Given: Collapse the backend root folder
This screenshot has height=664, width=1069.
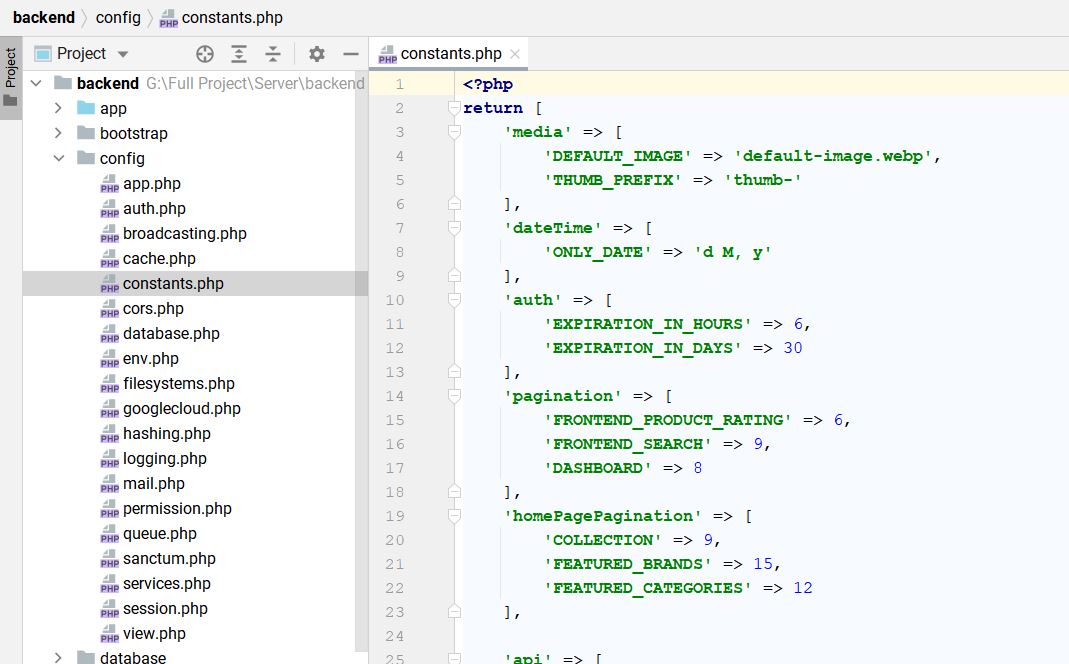Looking at the screenshot, I should pyautogui.click(x=36, y=83).
